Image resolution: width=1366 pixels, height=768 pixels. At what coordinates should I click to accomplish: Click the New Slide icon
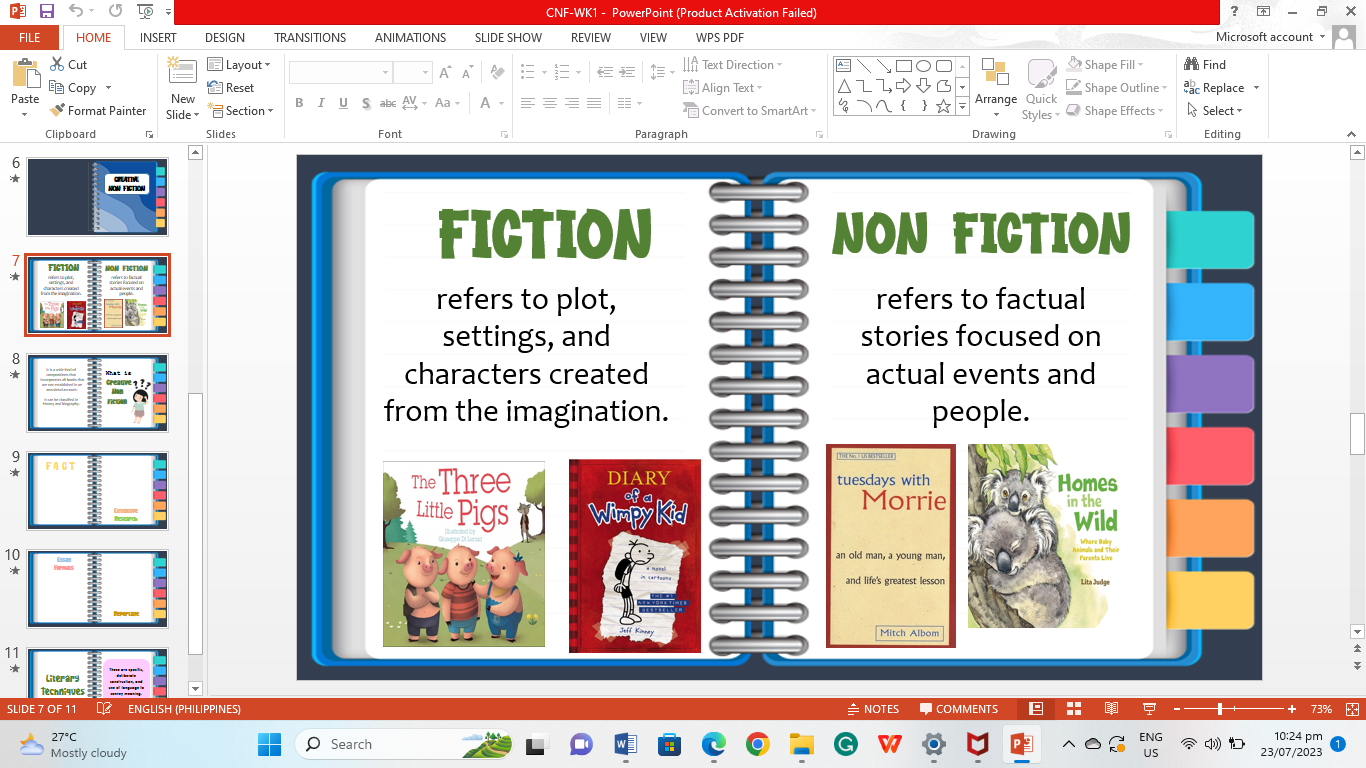[182, 72]
